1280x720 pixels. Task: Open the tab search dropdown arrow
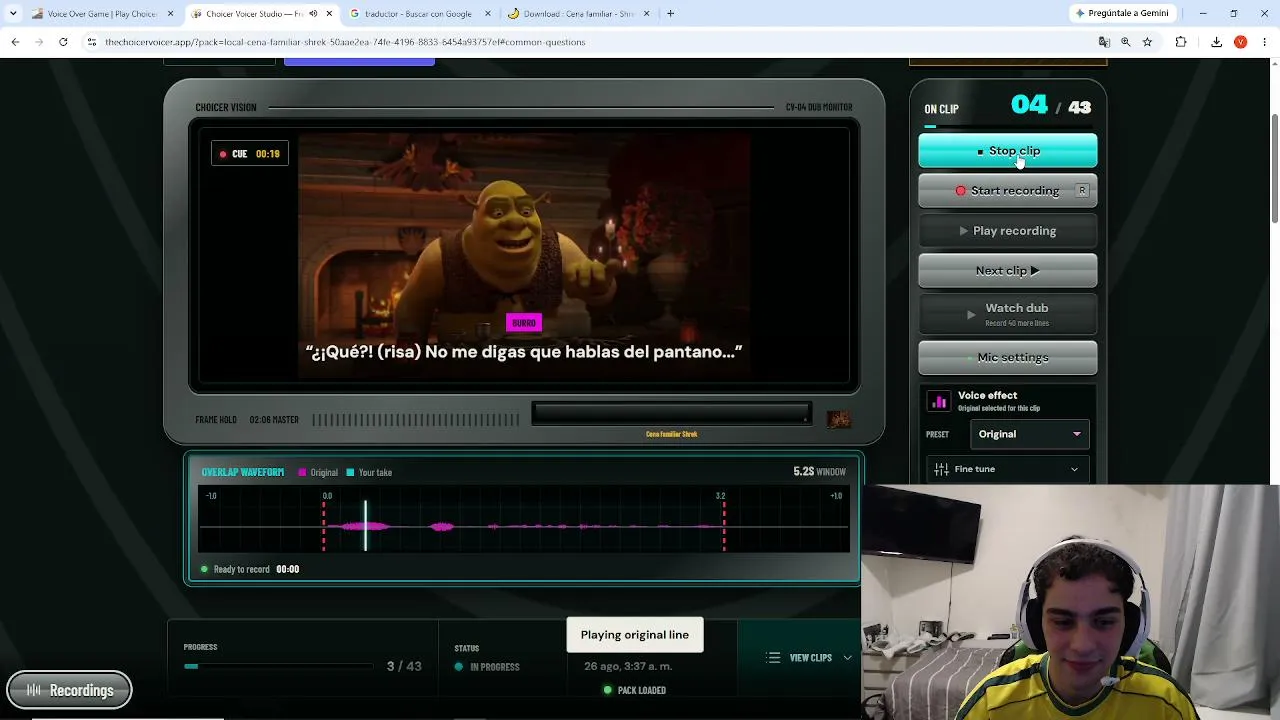[x=12, y=14]
